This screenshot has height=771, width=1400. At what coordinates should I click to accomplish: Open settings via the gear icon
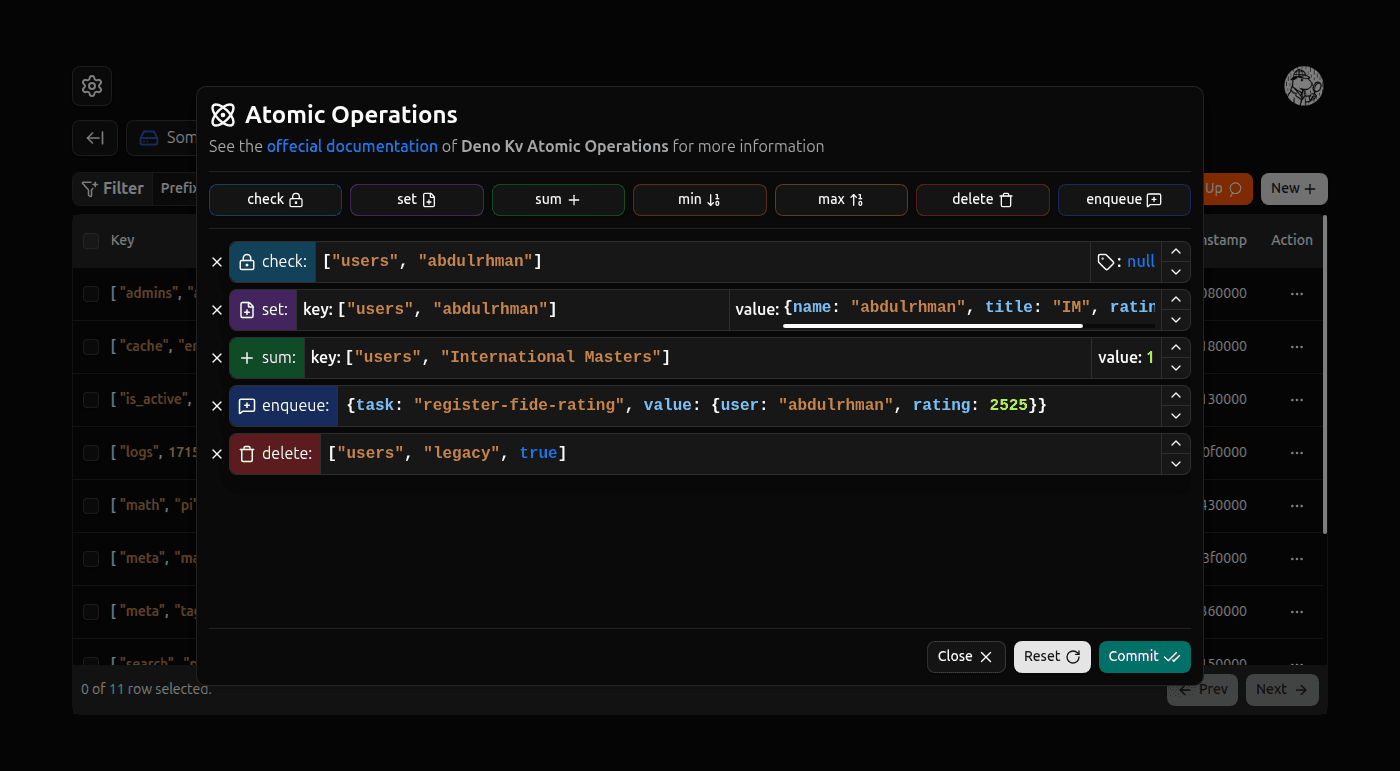click(91, 86)
